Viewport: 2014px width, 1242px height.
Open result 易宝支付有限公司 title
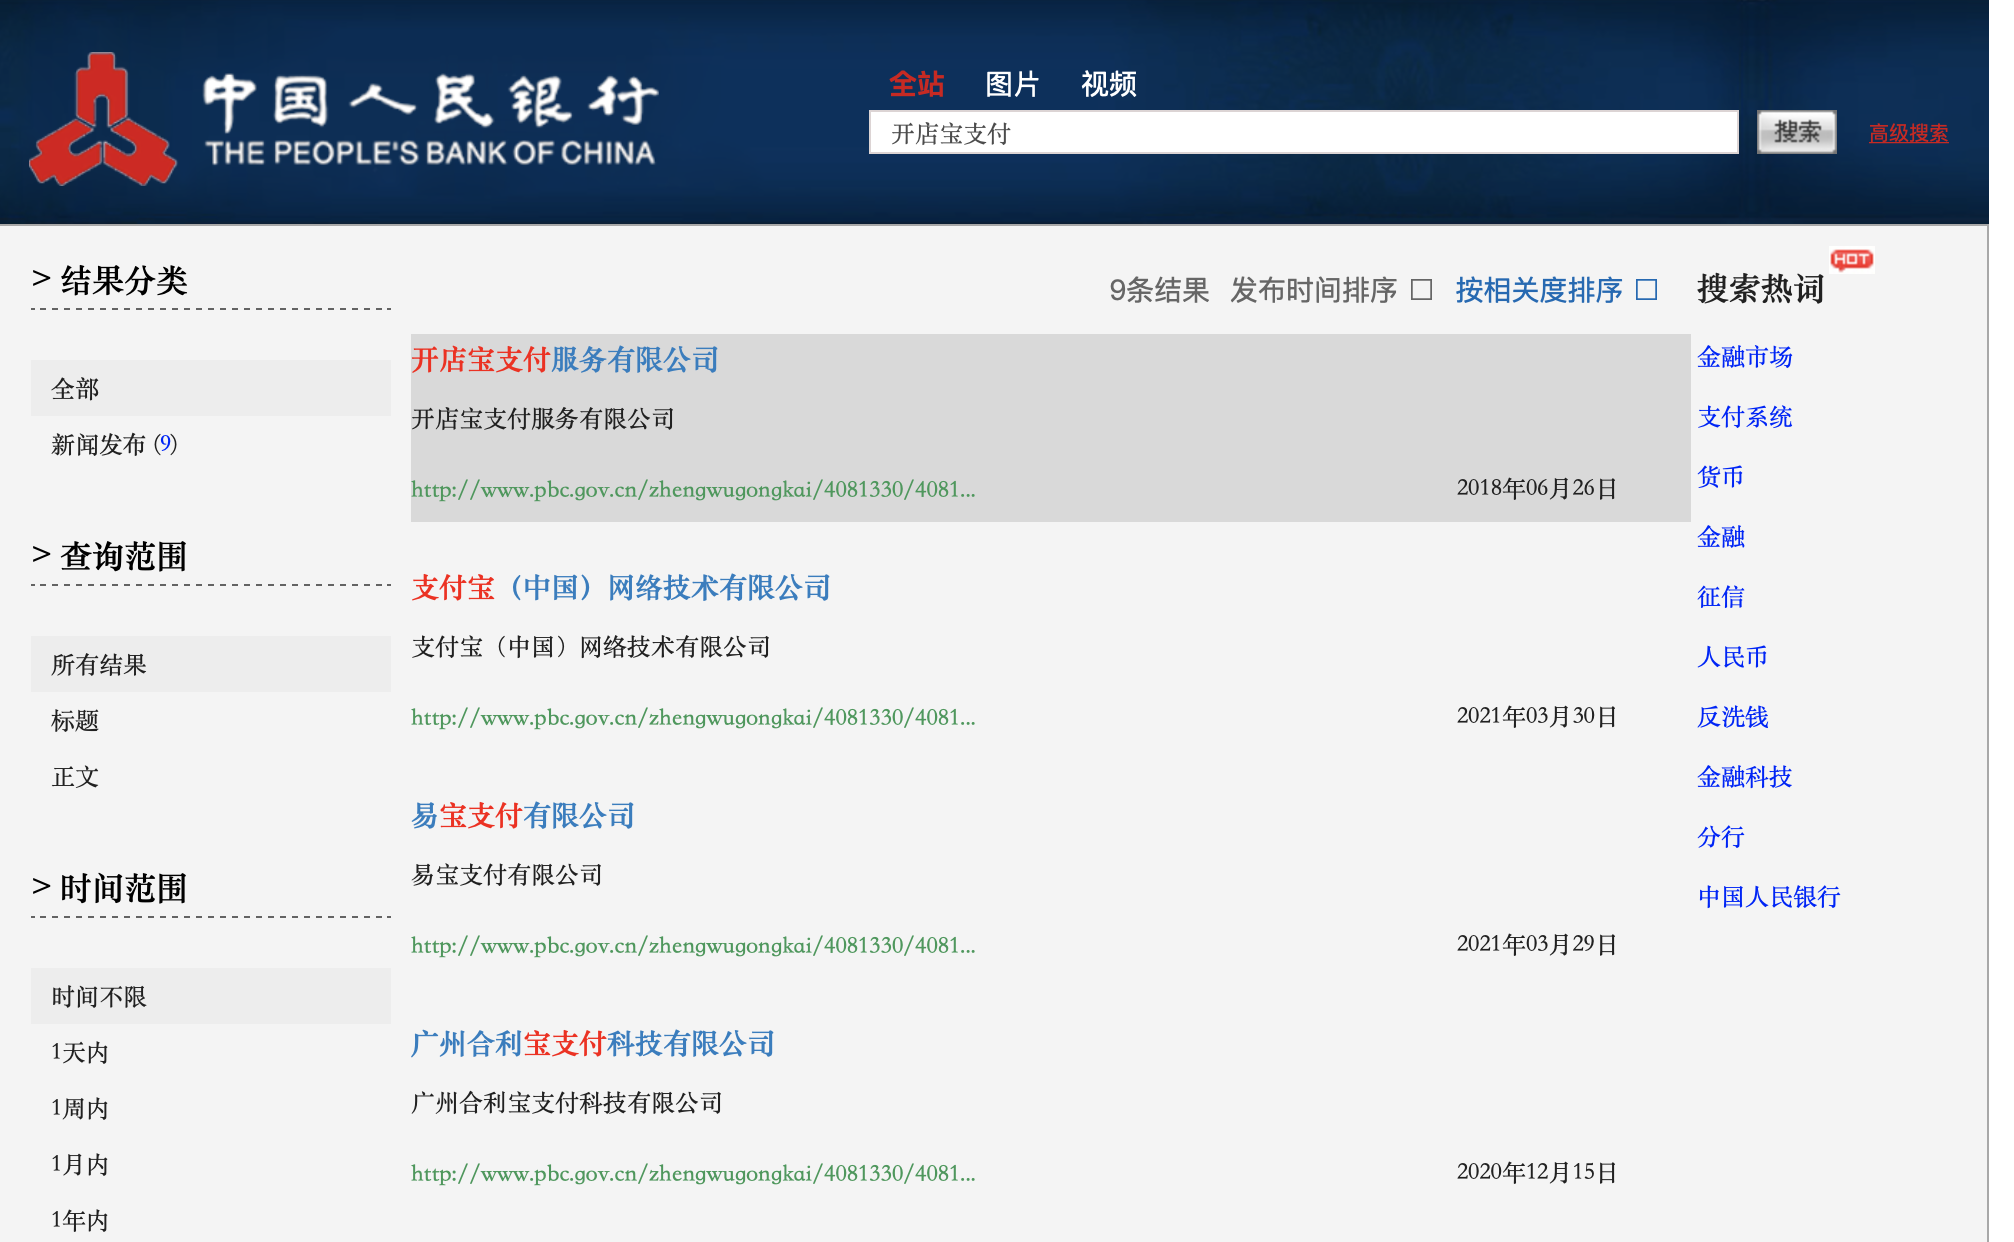point(523,816)
